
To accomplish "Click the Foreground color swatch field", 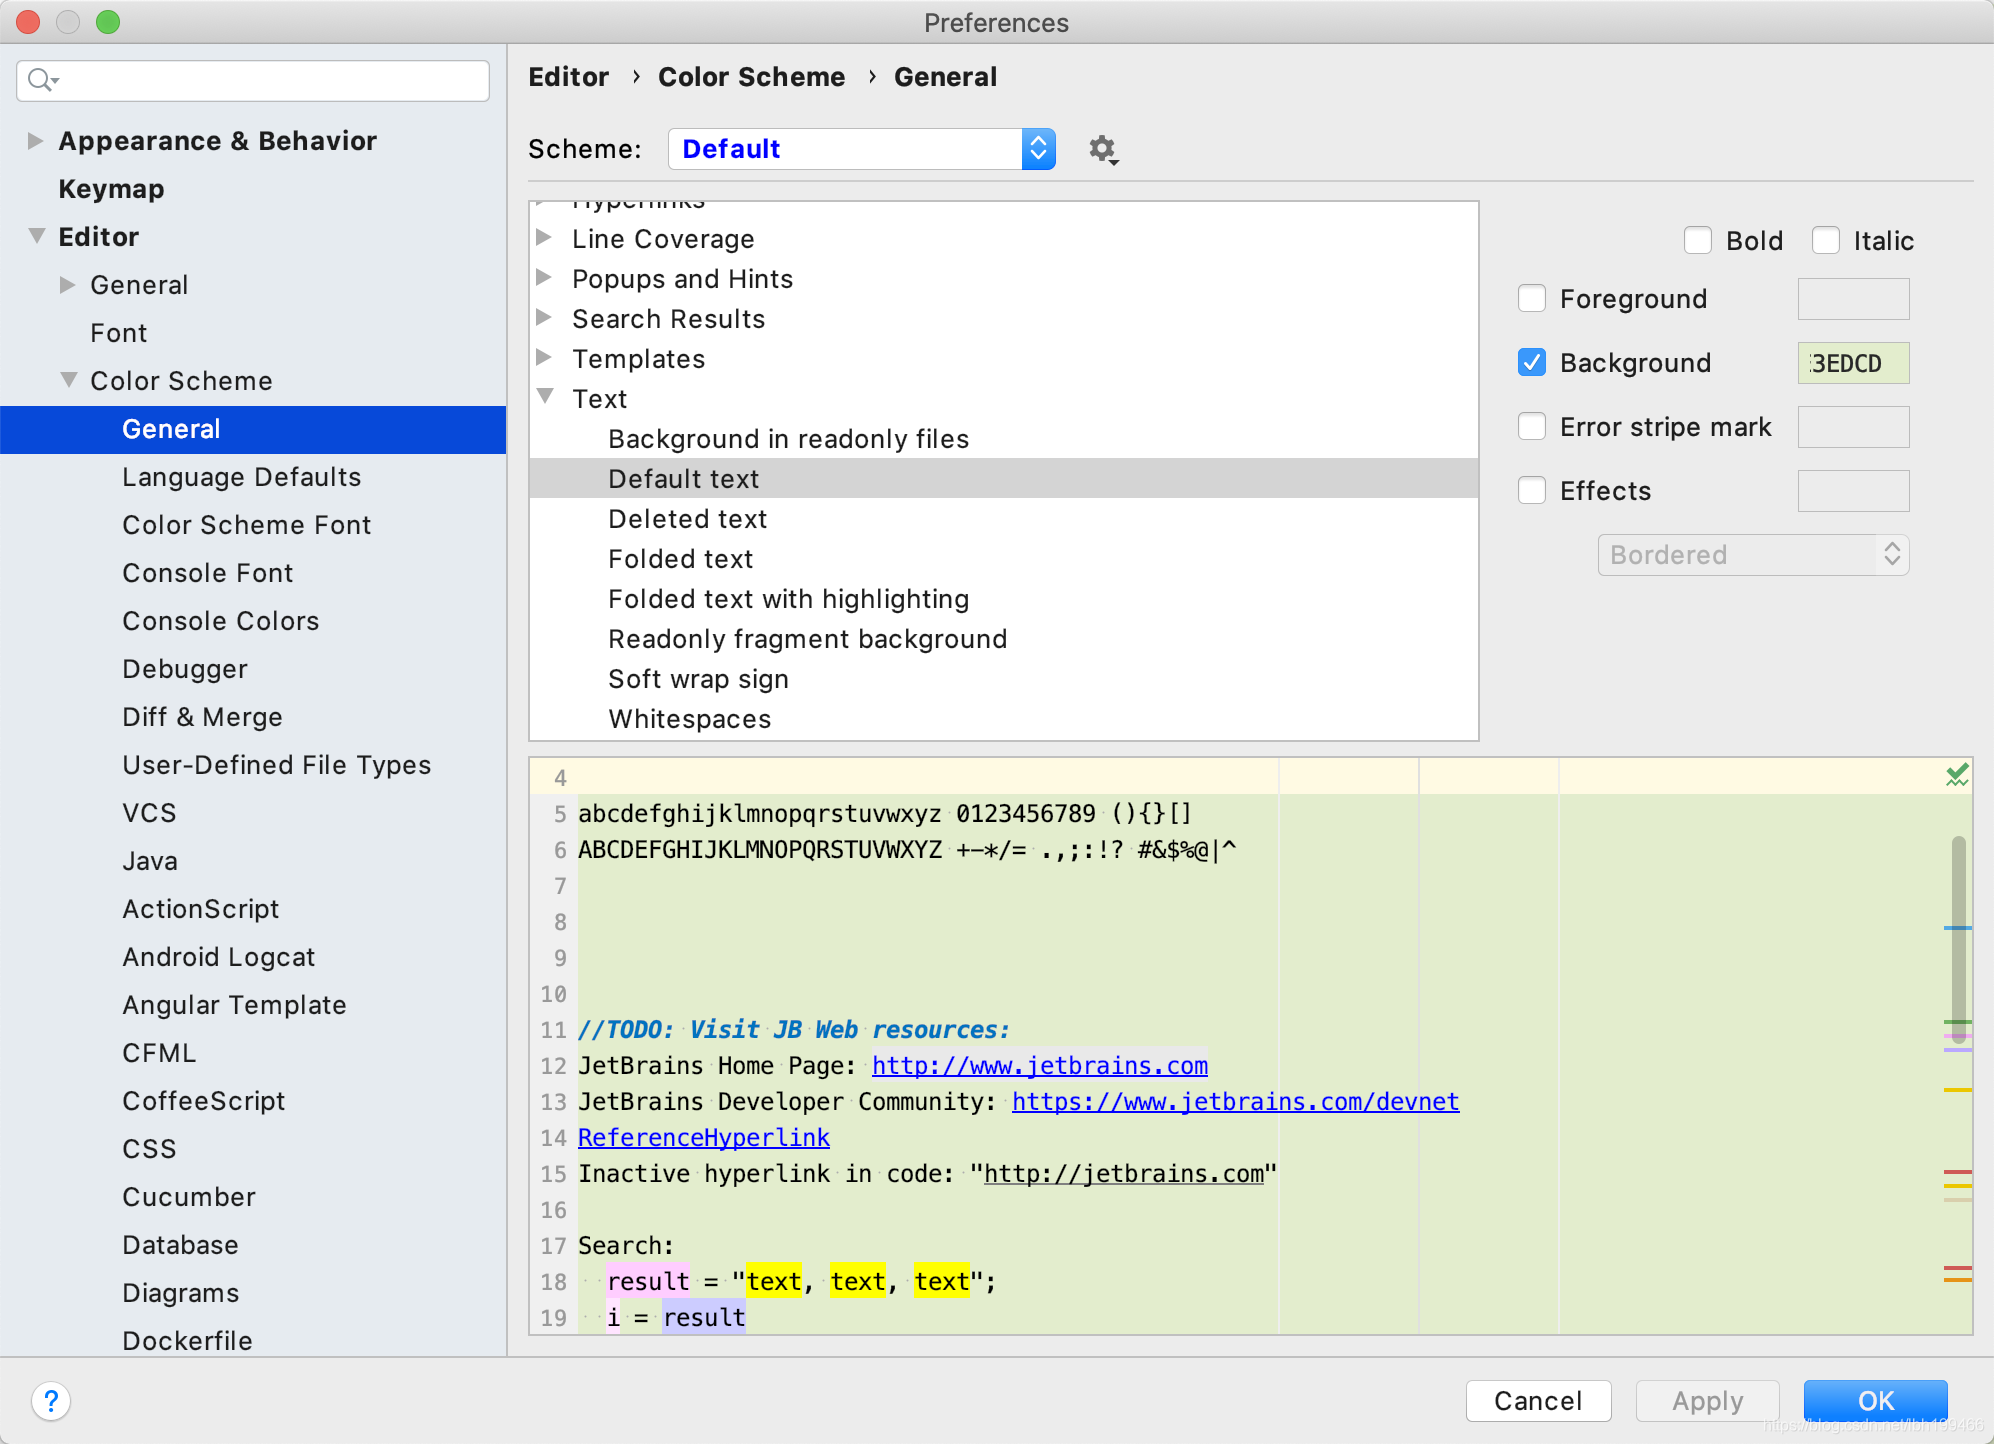I will [x=1853, y=297].
